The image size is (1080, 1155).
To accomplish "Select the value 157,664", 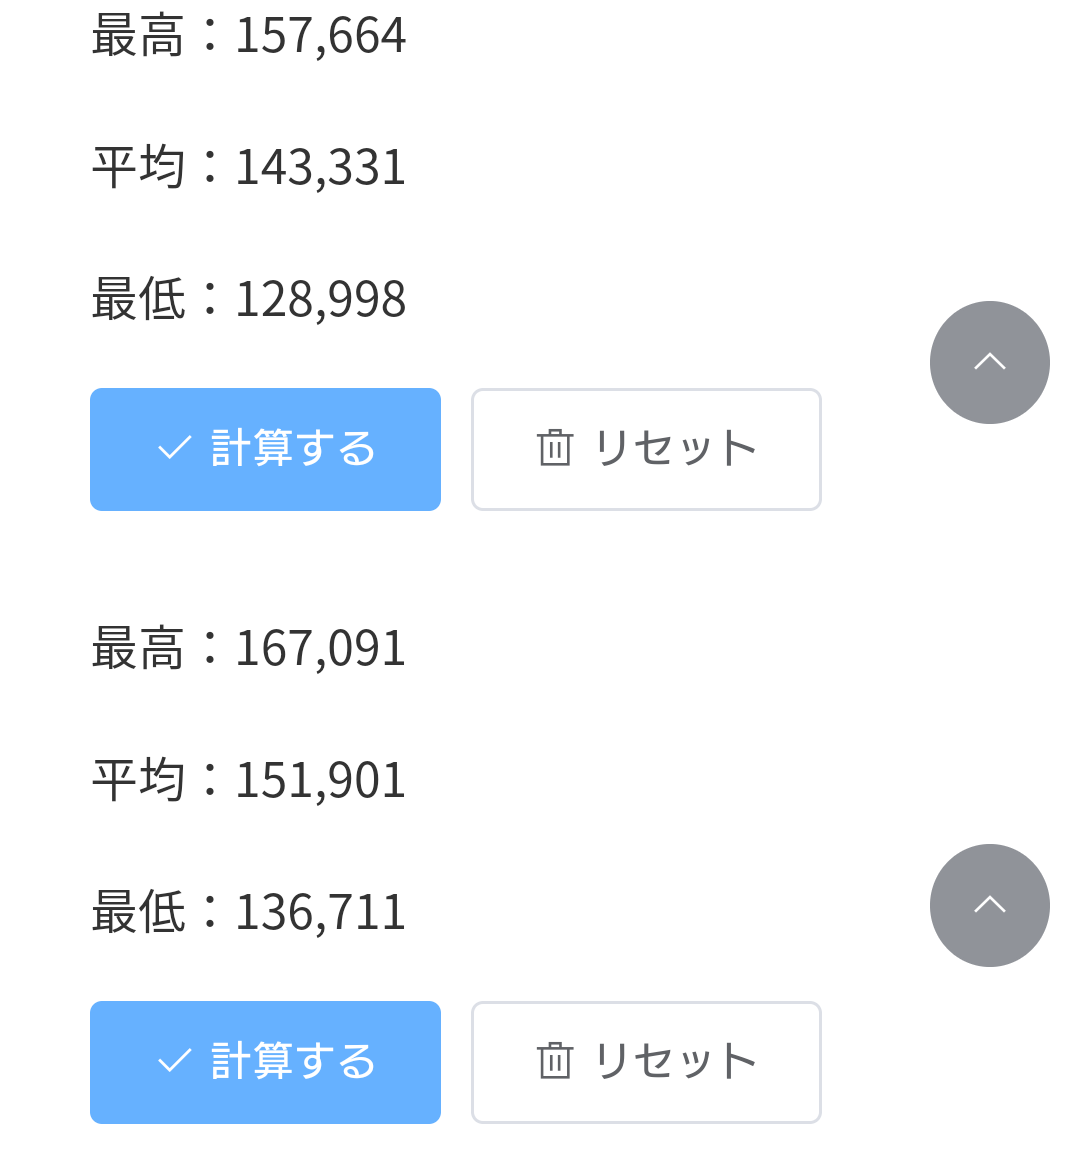I will 320,36.
